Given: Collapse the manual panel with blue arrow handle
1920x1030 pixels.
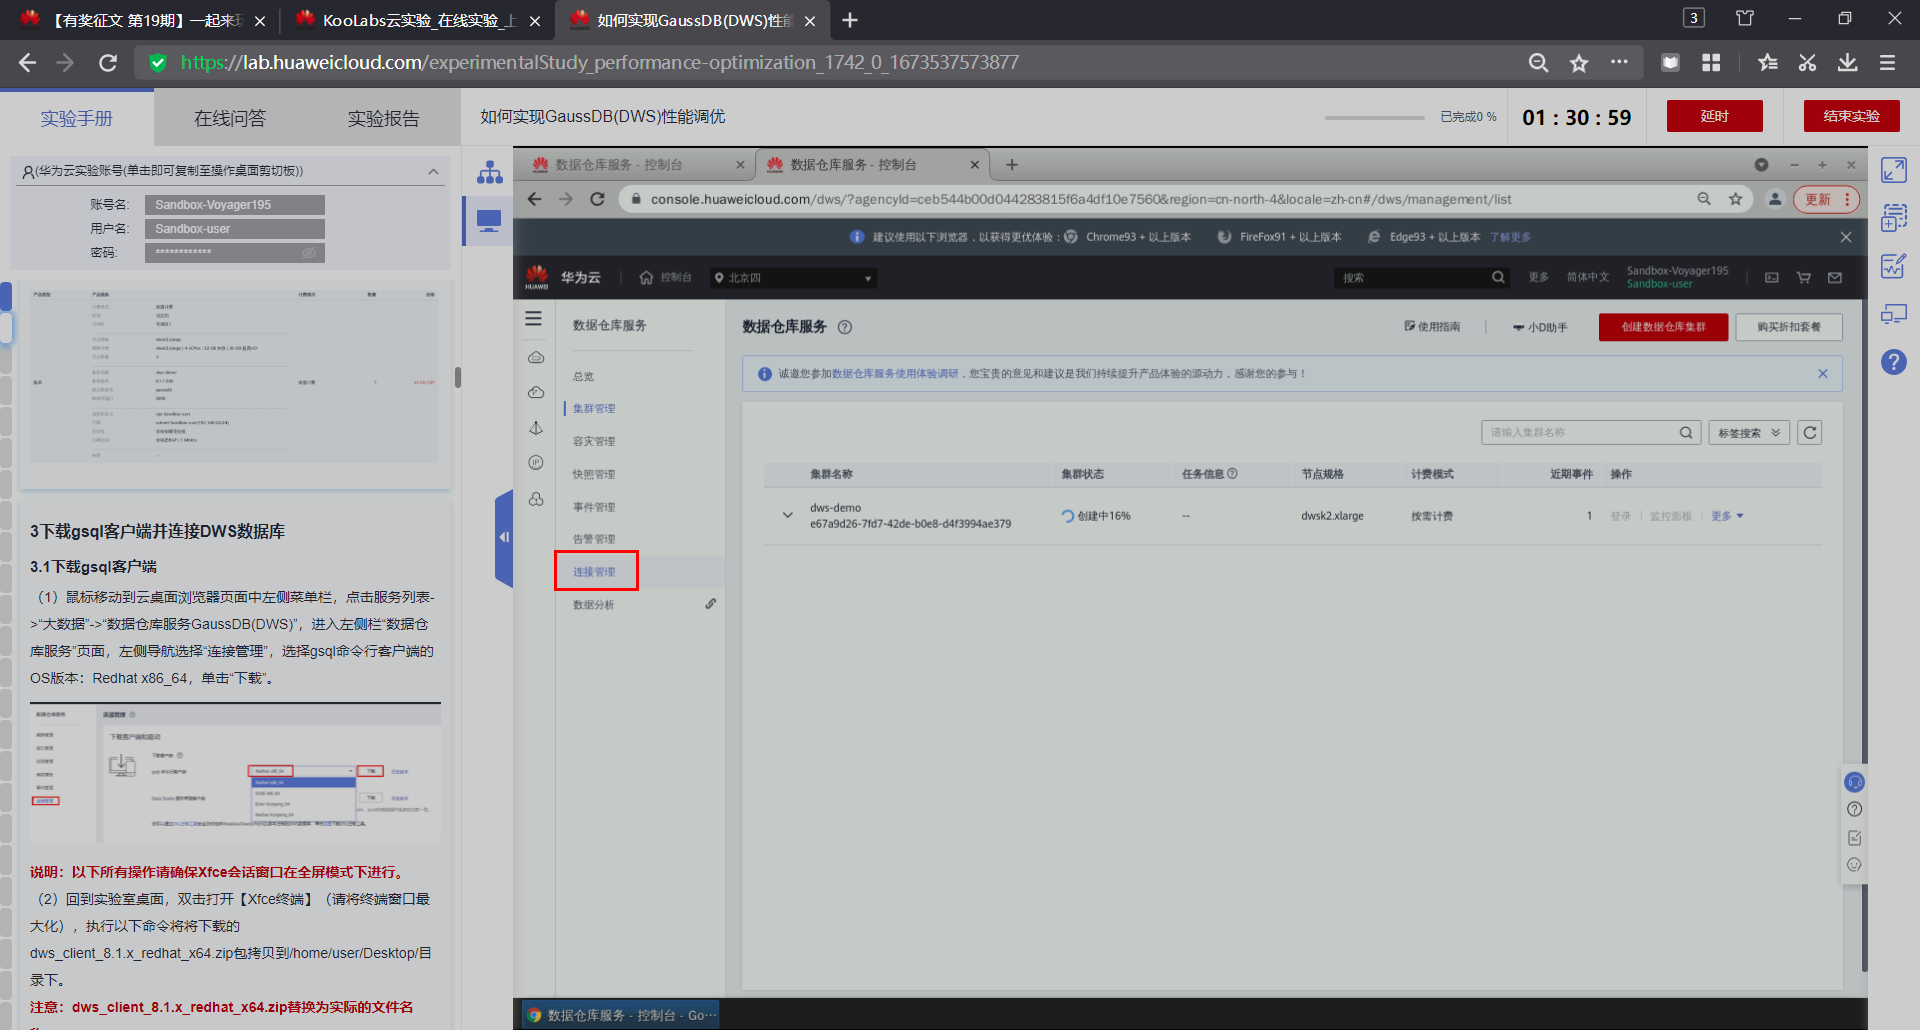Looking at the screenshot, I should point(504,537).
